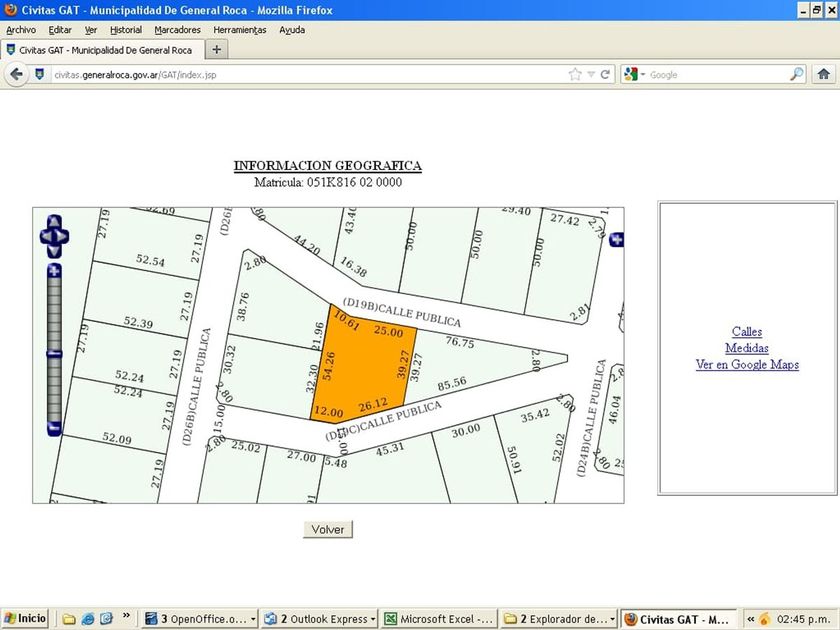Pan the map right with arrow control
The height and width of the screenshot is (630, 840).
63,236
